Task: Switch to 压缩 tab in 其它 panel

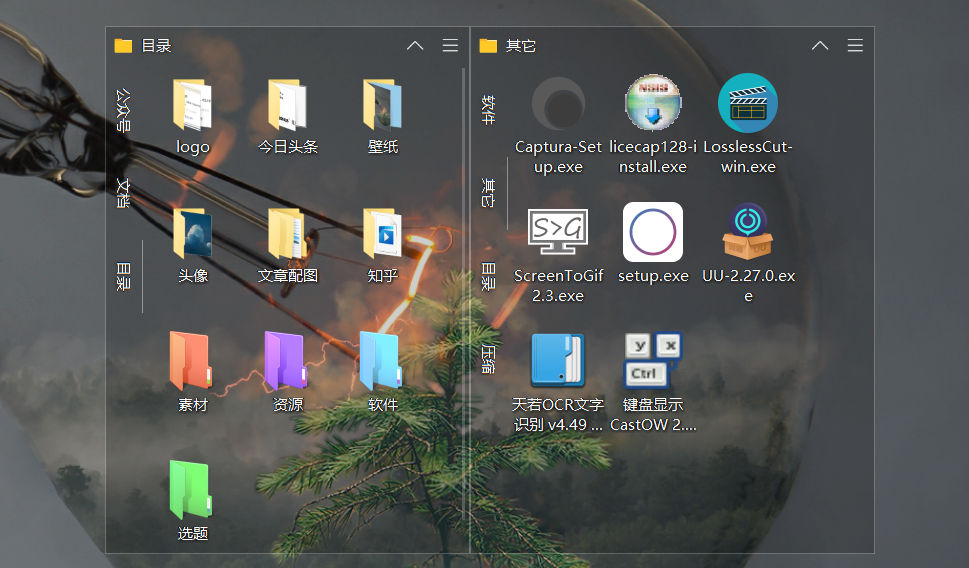Action: [x=488, y=359]
